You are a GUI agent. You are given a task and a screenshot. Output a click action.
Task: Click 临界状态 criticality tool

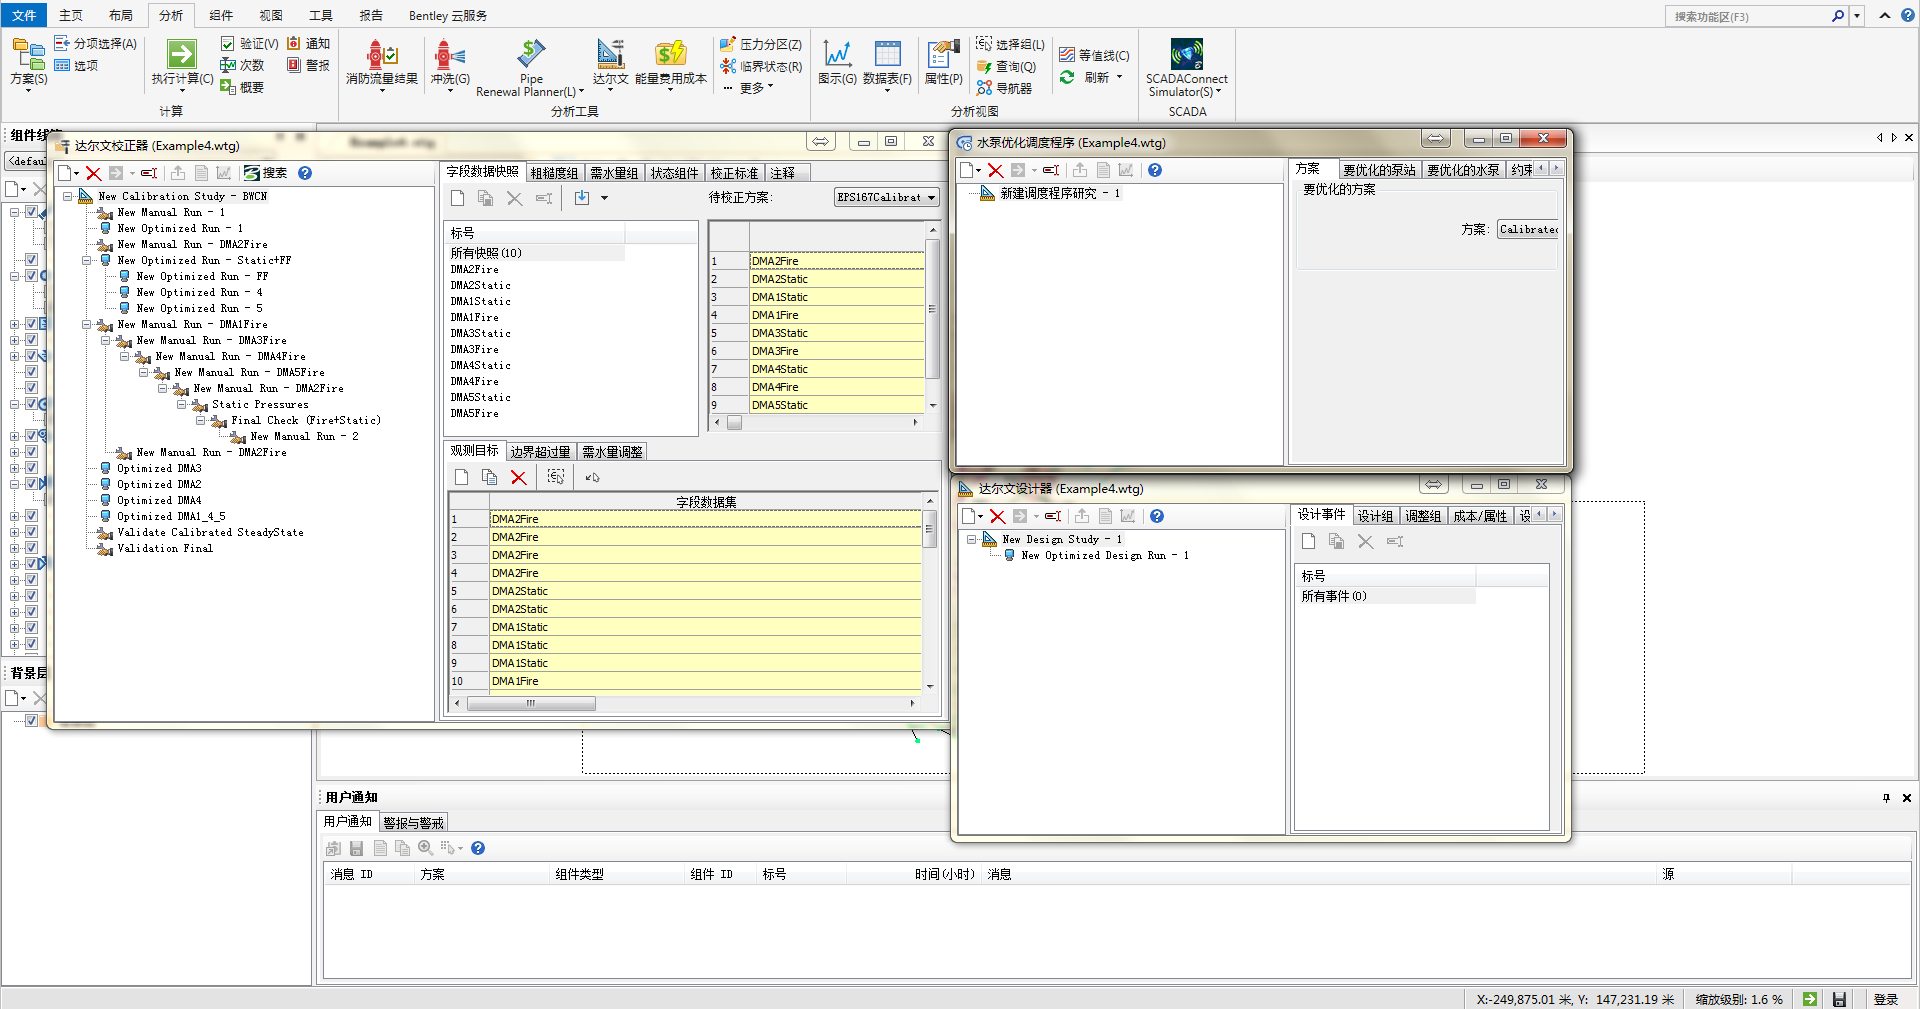[x=760, y=66]
